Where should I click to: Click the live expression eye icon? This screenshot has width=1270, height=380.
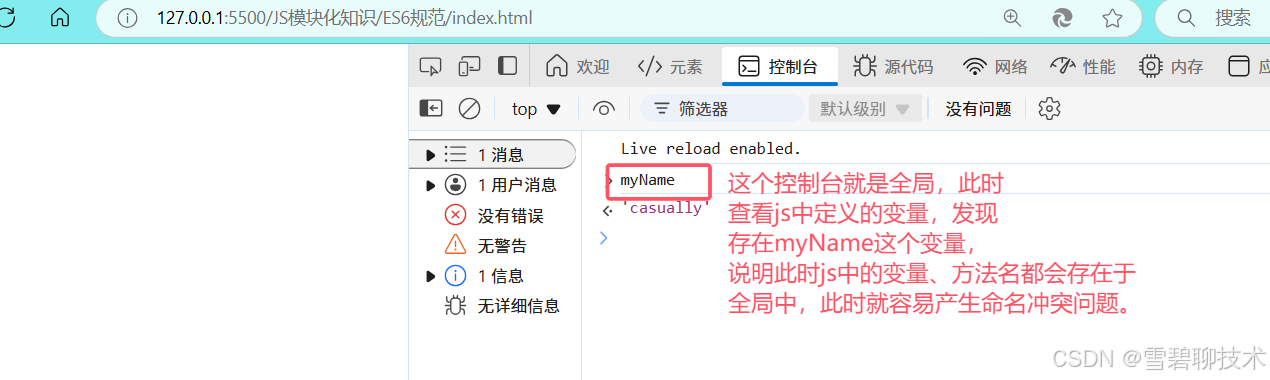(x=603, y=108)
